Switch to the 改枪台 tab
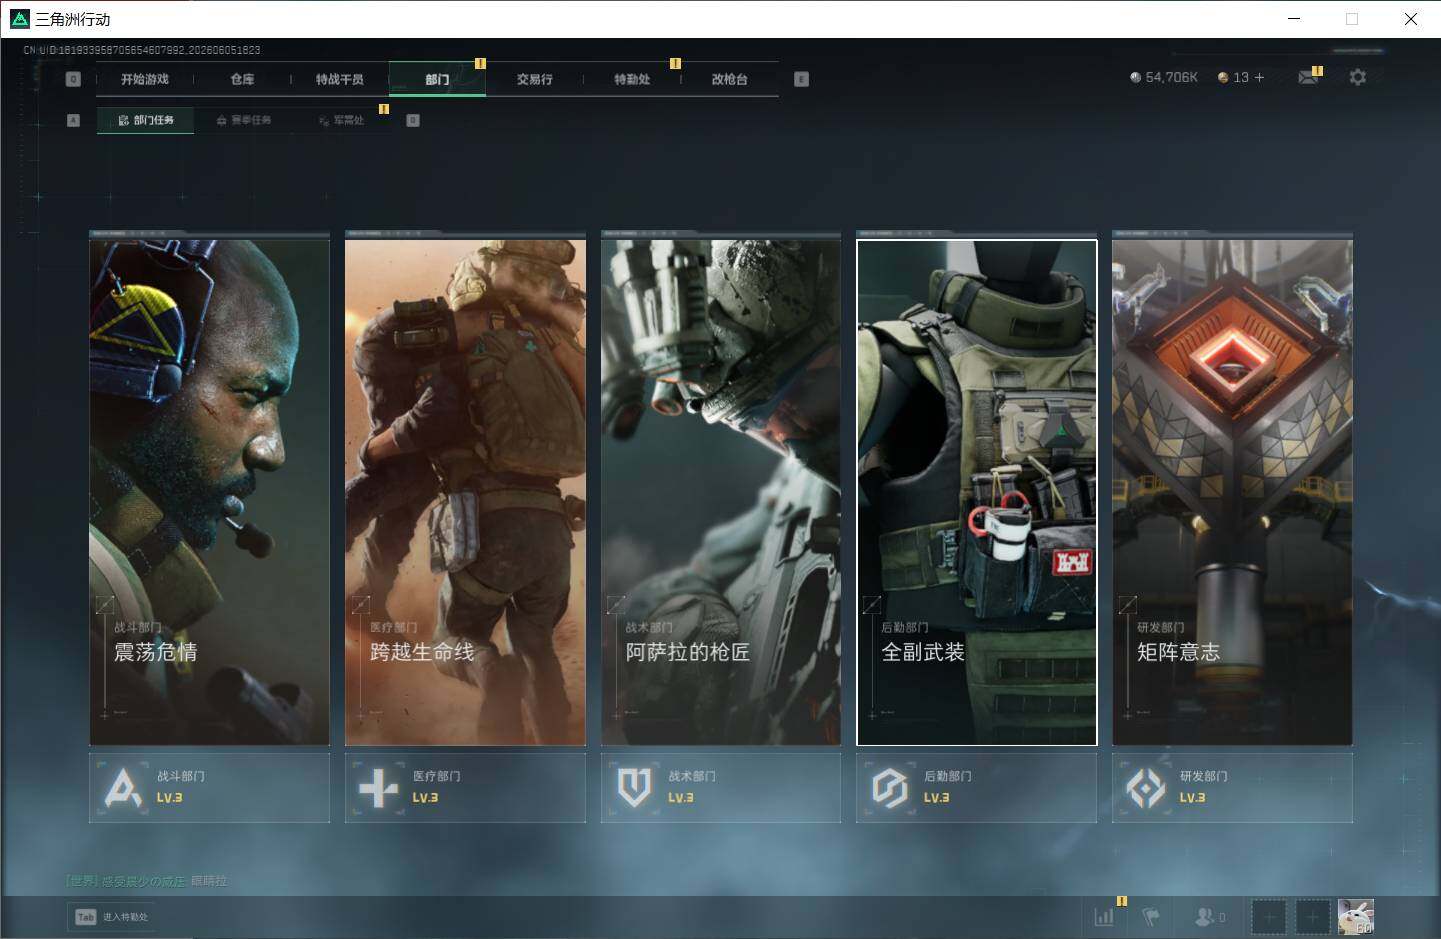This screenshot has width=1441, height=939. 729,79
